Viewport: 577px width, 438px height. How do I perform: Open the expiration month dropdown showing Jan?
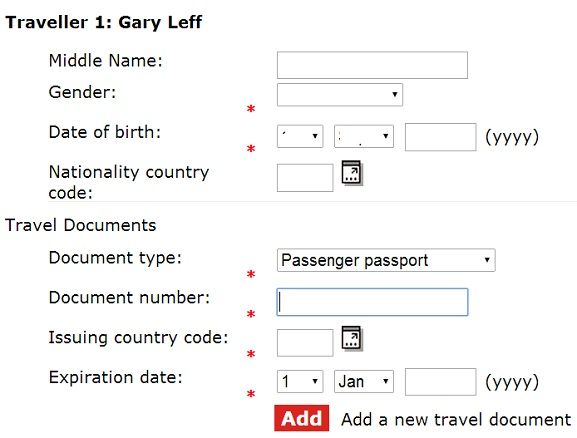pos(364,381)
